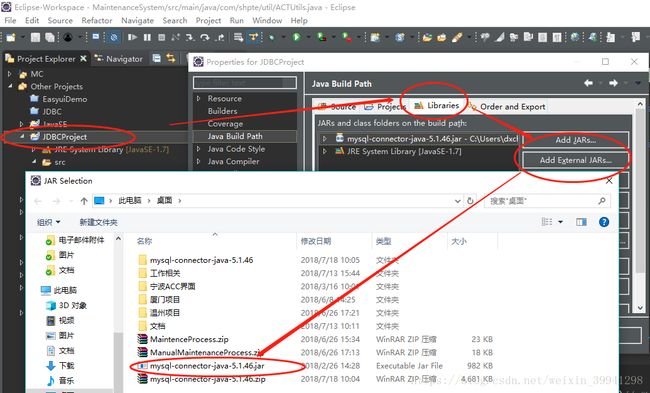Click Collapse All in Project Explorer
This screenshot has width=650, height=393.
[x=156, y=58]
